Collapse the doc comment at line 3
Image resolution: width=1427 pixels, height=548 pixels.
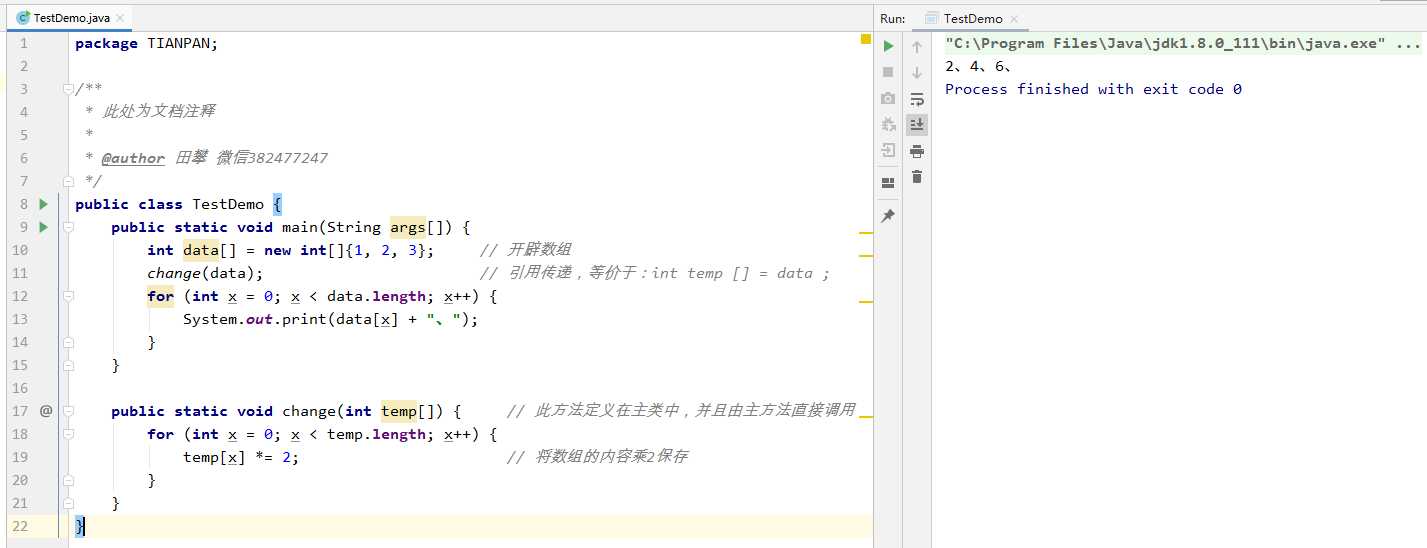[x=68, y=89]
